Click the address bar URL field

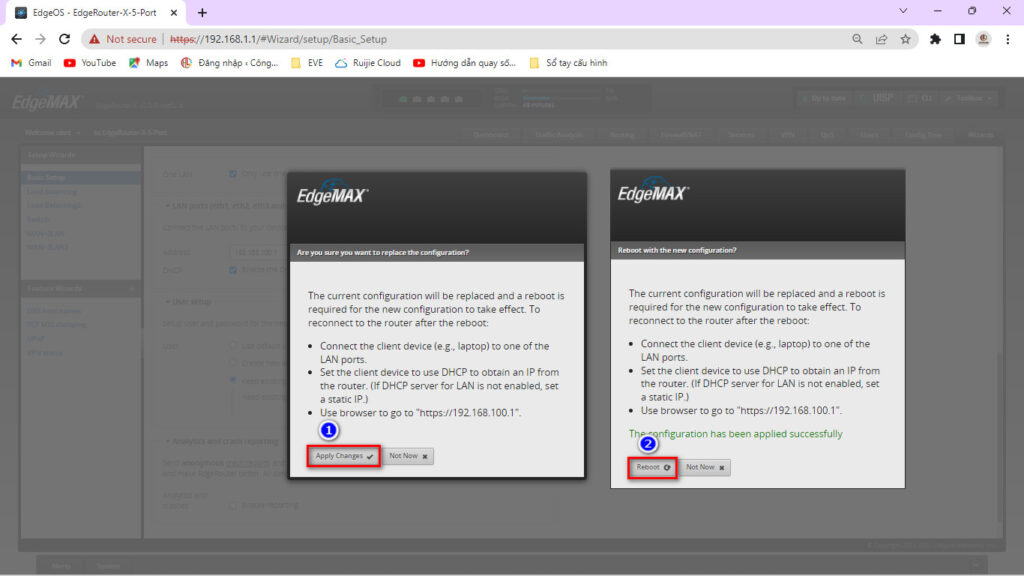(x=500, y=39)
